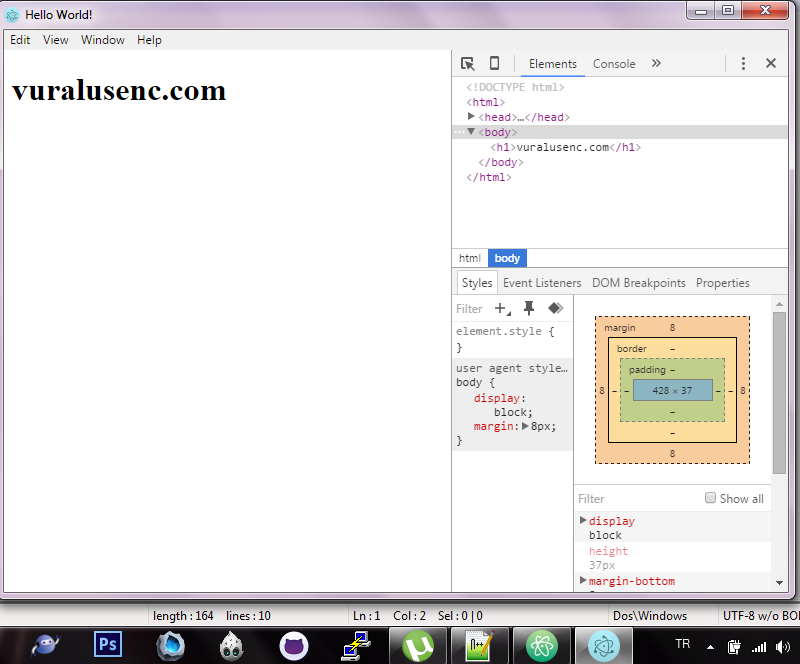Close the DevTools panel

(771, 63)
